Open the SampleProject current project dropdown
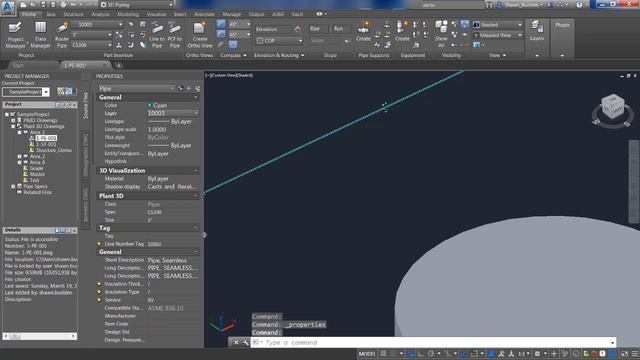The width and height of the screenshot is (640, 360). click(26, 92)
